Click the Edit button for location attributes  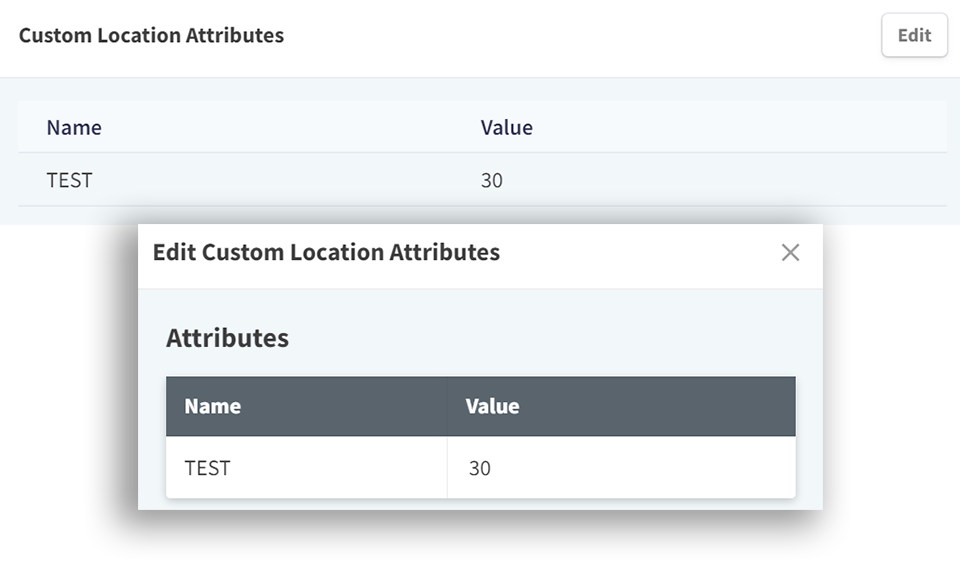914,36
